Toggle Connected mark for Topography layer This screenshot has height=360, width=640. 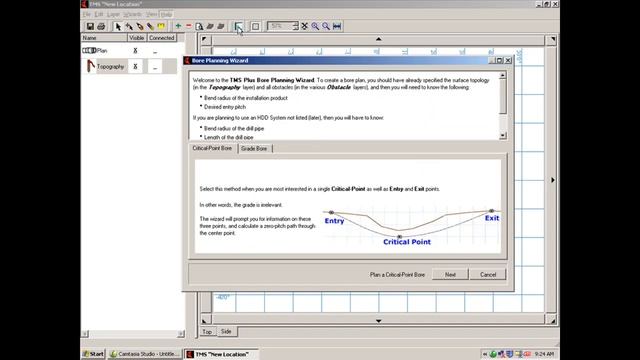tap(155, 67)
